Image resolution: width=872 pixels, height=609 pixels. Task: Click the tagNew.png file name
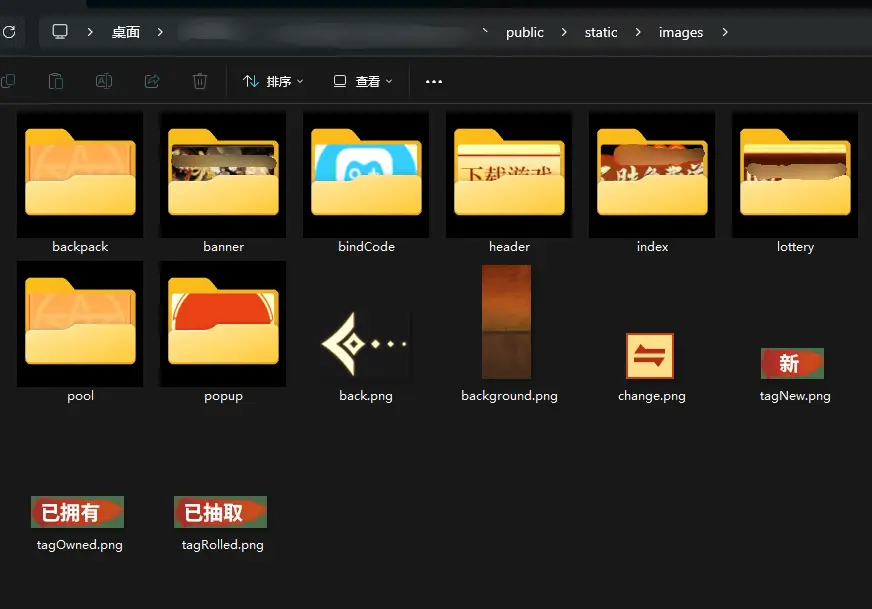click(795, 396)
